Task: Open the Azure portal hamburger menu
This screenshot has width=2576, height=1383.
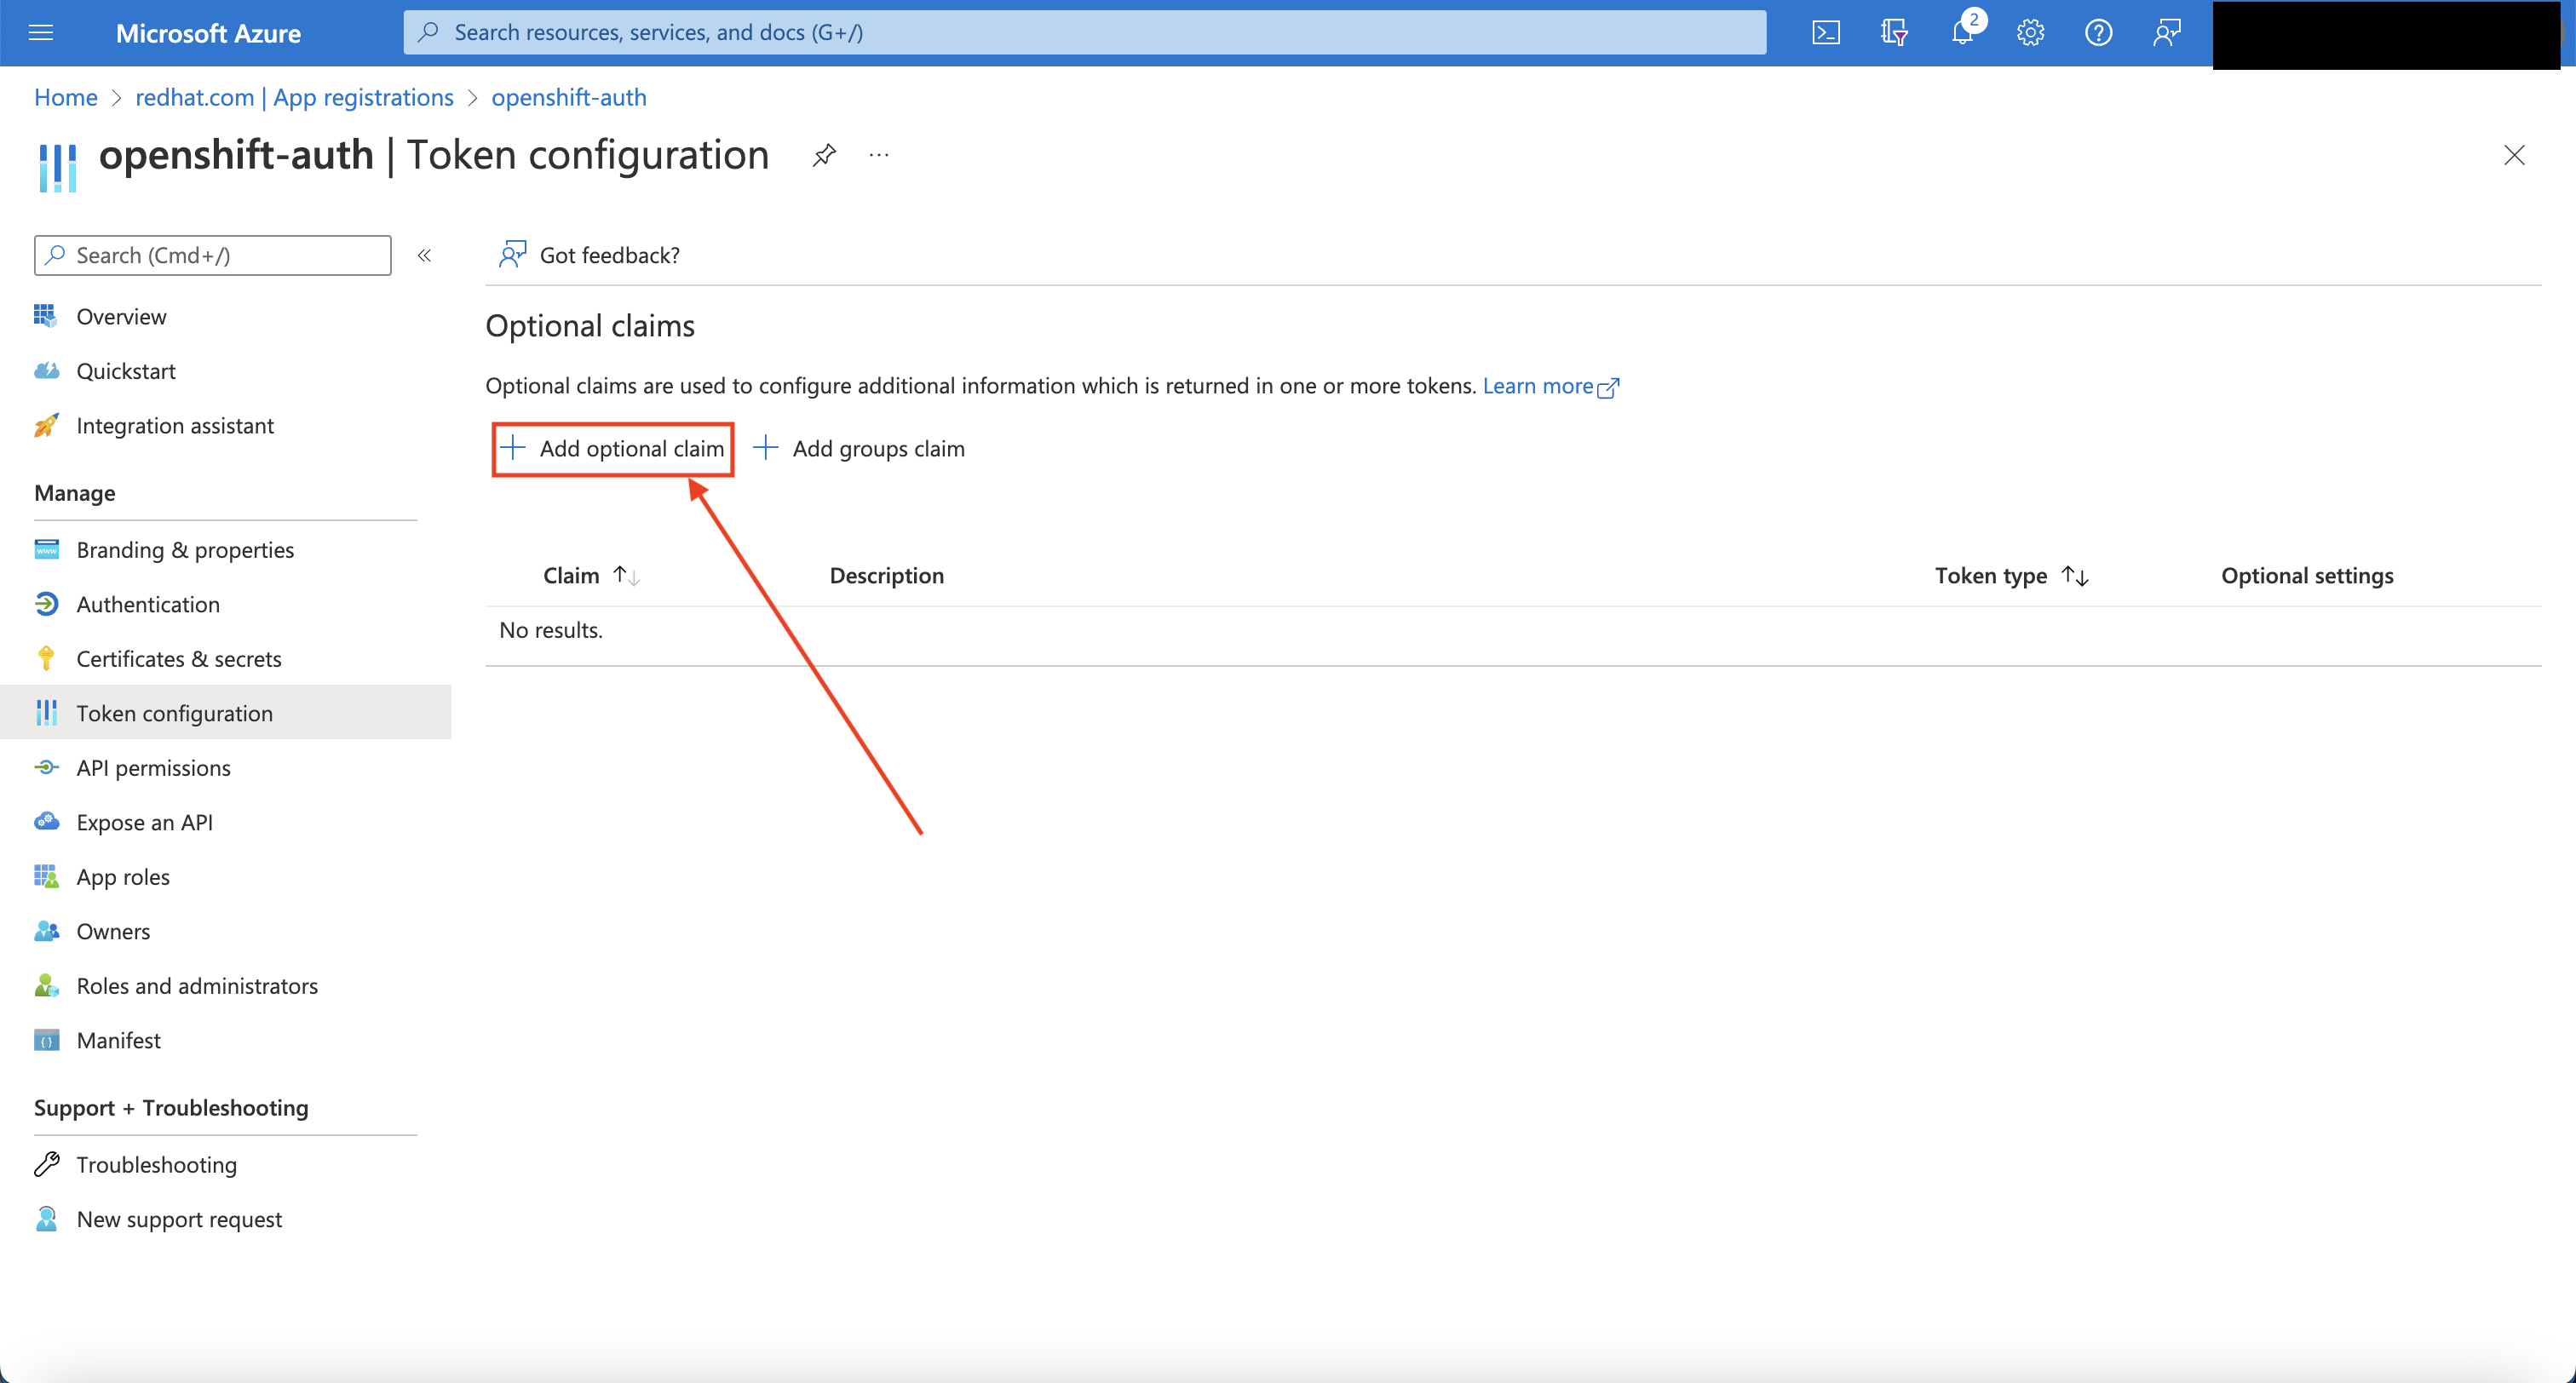Action: [x=41, y=32]
